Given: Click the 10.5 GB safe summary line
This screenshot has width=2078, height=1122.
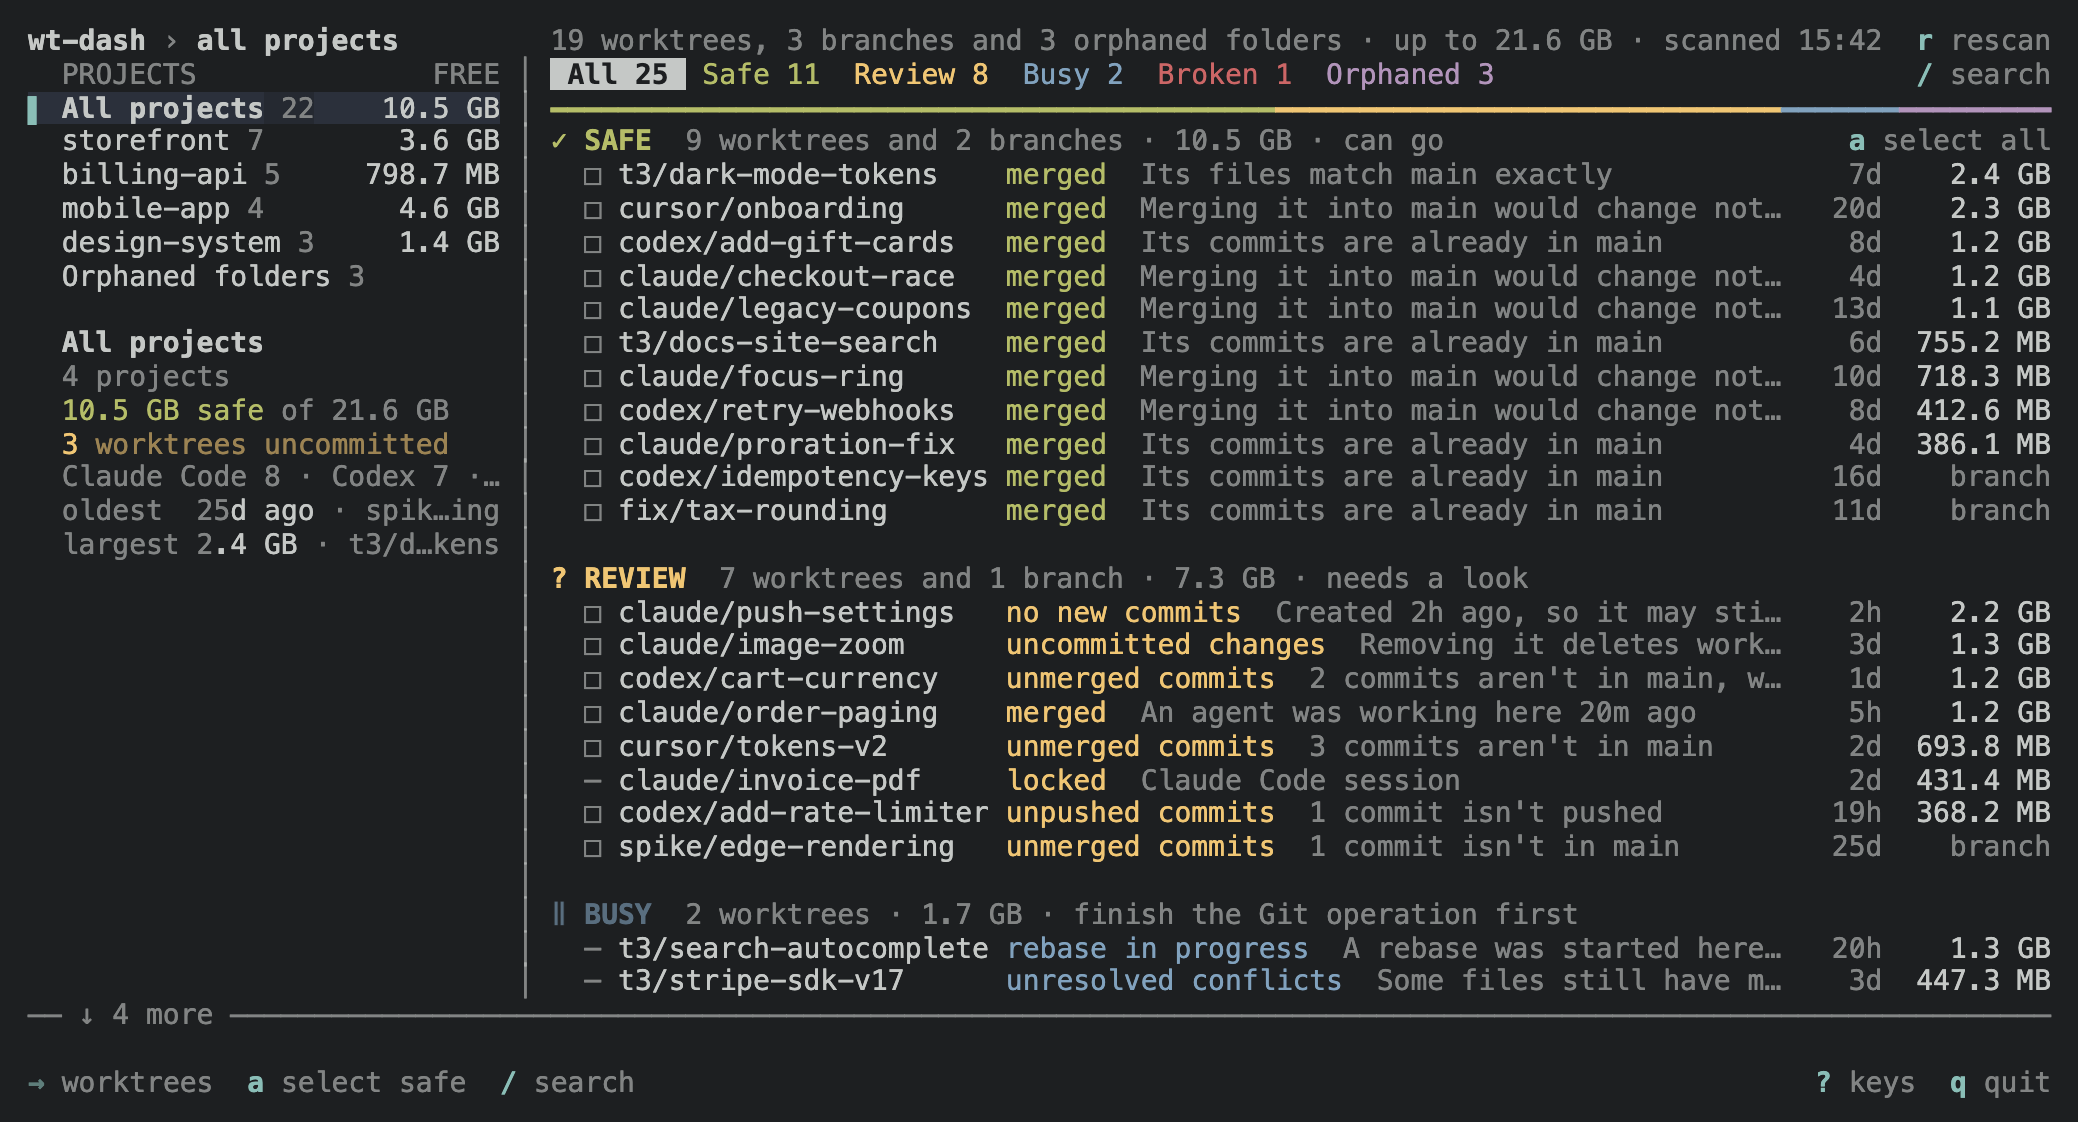Looking at the screenshot, I should 255,410.
